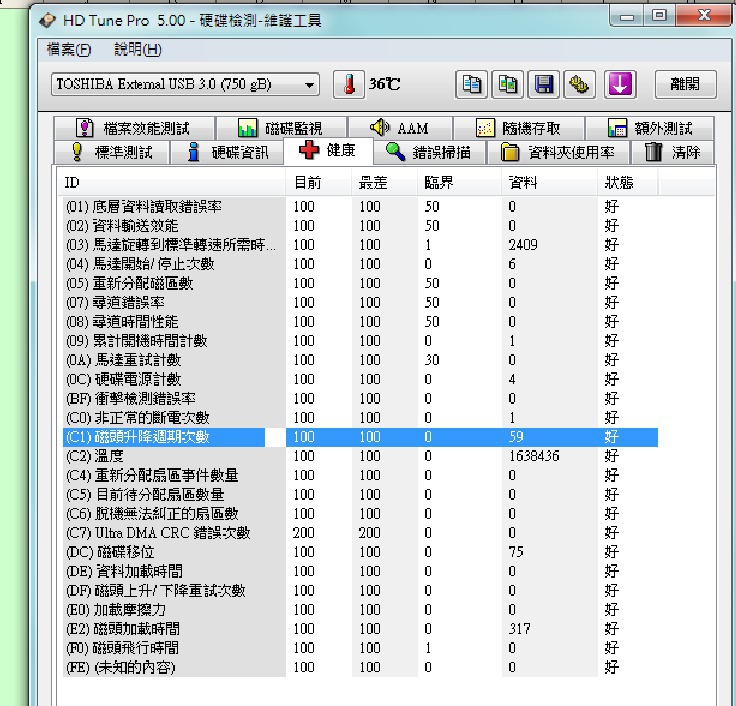Viewport: 736px width, 706px height.
Task: Click the floppy disk save icon
Action: pos(544,84)
